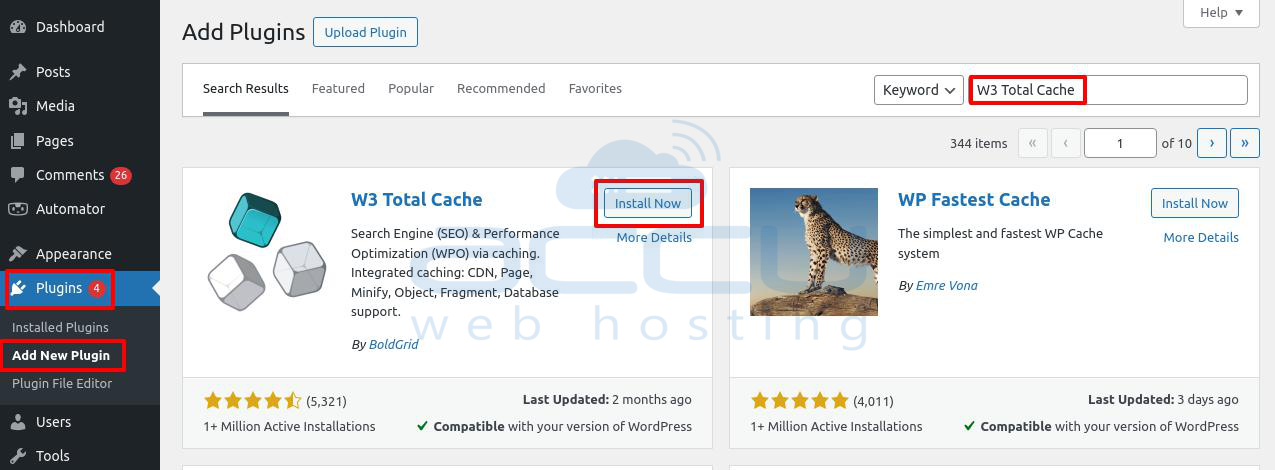The width and height of the screenshot is (1275, 470).
Task: Switch to the Popular tab
Action: click(x=411, y=89)
